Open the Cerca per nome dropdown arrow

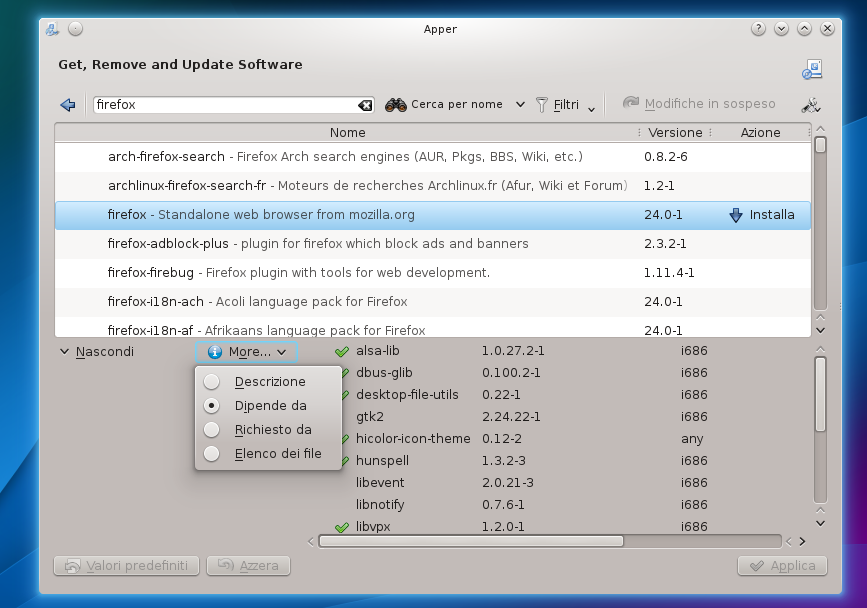click(x=520, y=104)
